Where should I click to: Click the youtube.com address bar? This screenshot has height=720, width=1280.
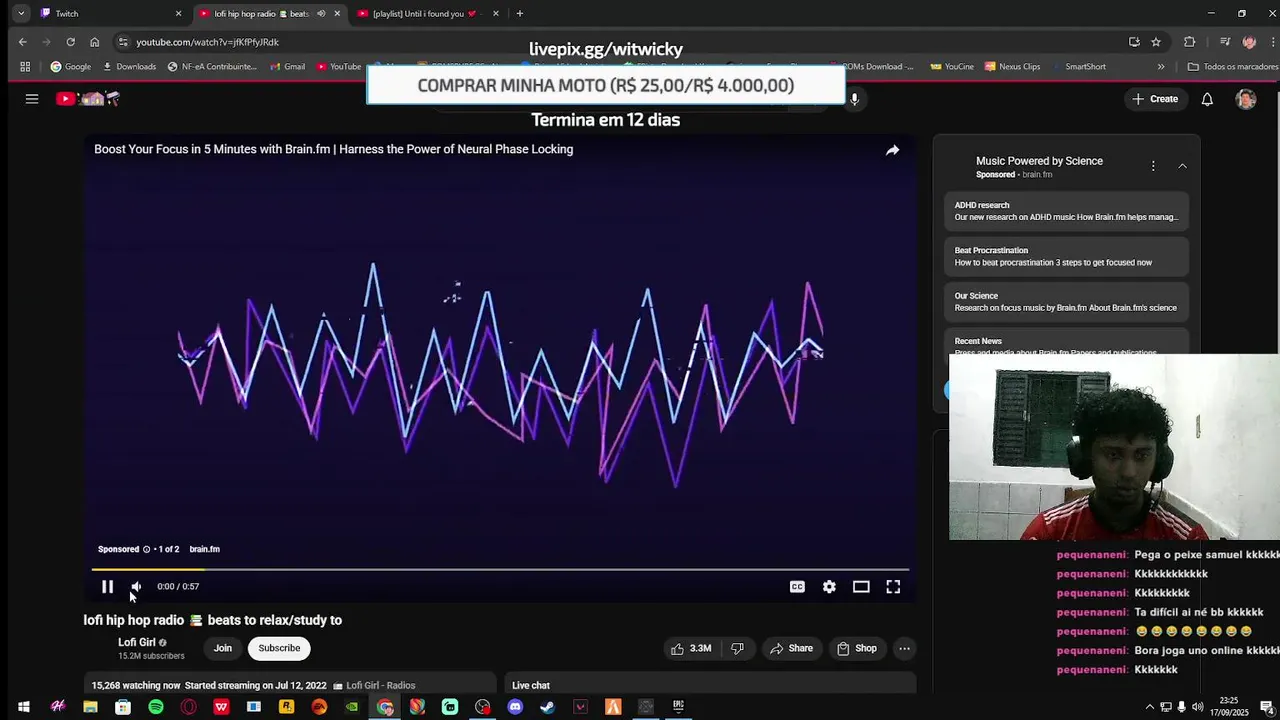620,42
